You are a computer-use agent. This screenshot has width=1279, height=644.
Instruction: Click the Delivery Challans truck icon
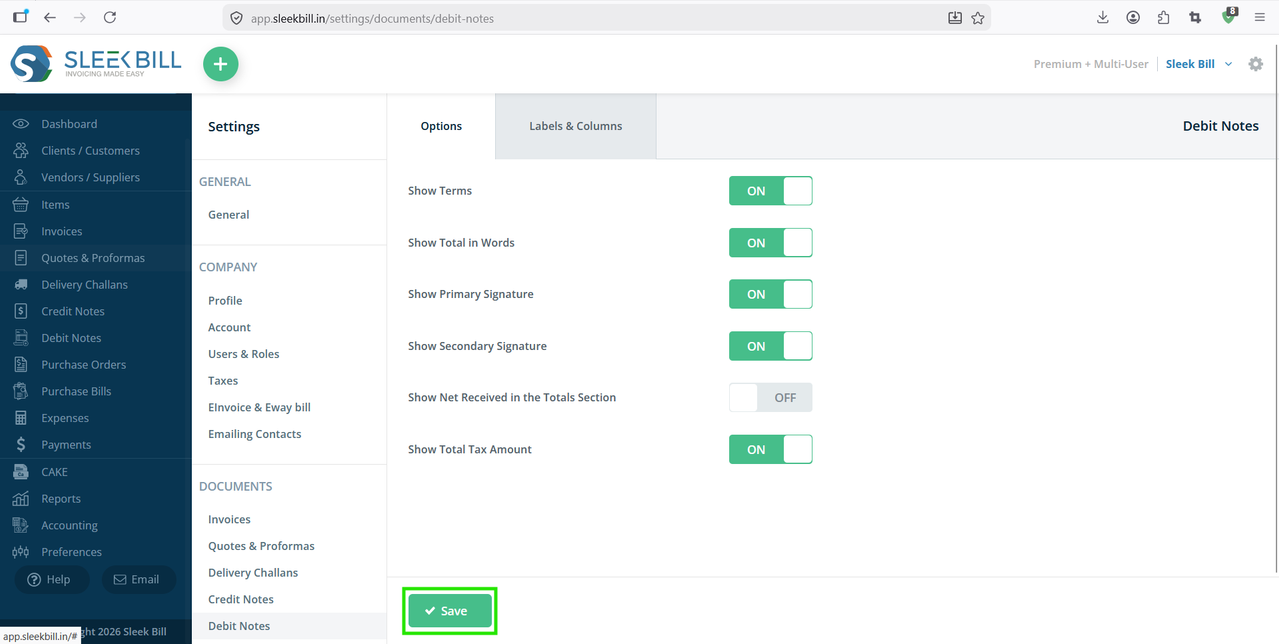21,285
